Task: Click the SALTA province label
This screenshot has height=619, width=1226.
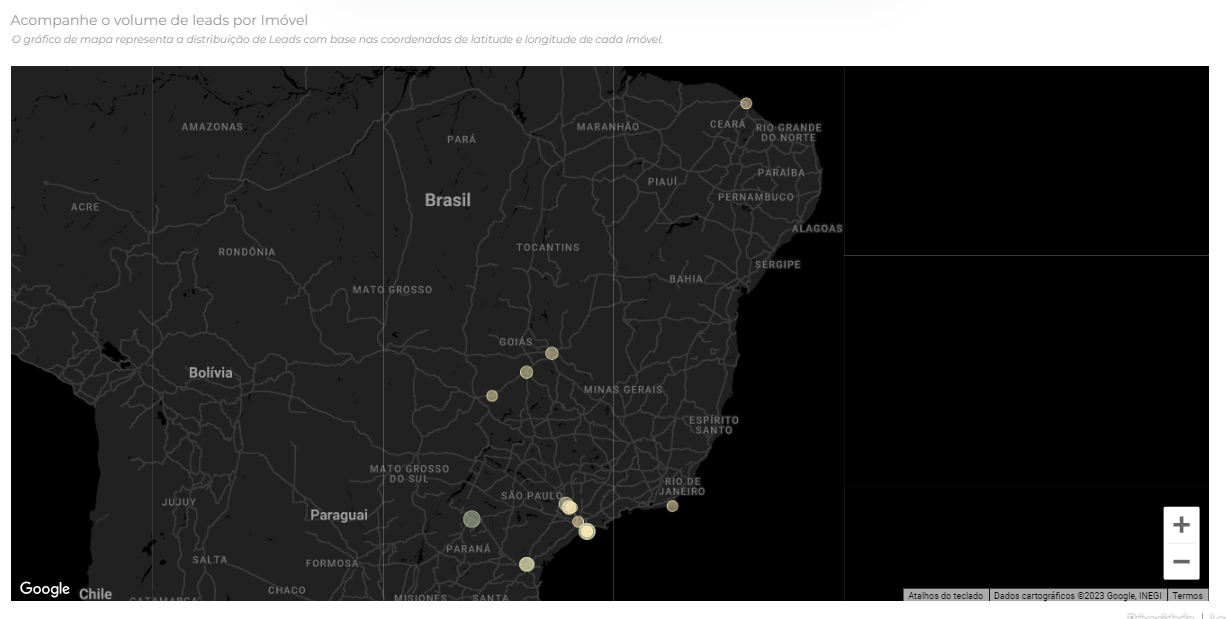Action: [x=210, y=560]
